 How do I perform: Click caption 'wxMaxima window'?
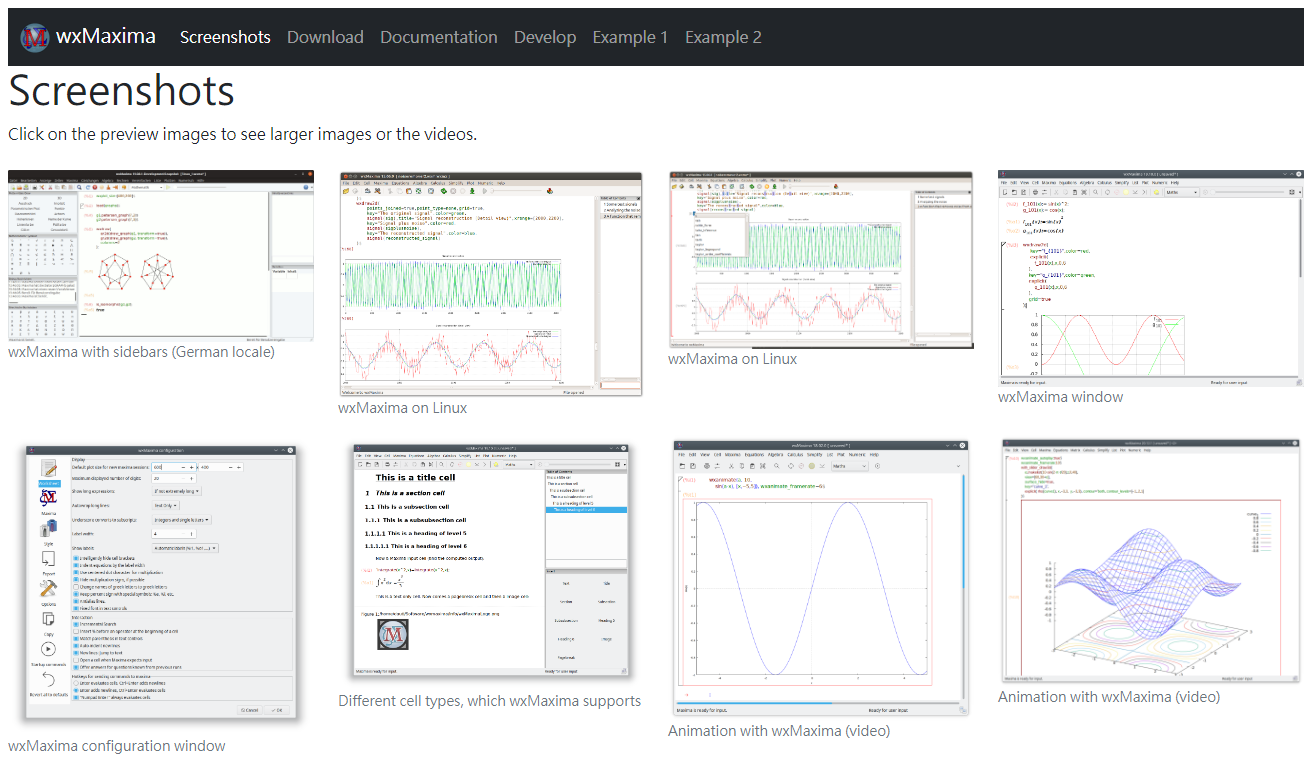pyautogui.click(x=1060, y=397)
